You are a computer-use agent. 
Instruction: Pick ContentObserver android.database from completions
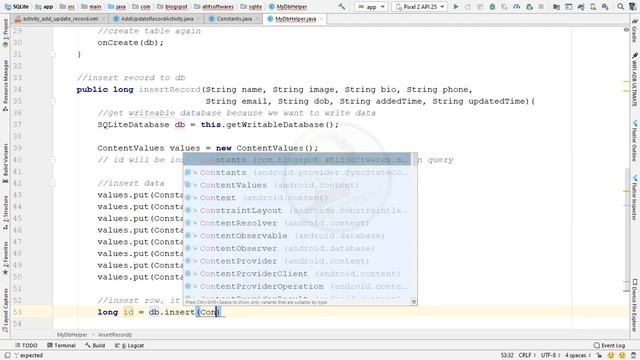pos(298,248)
